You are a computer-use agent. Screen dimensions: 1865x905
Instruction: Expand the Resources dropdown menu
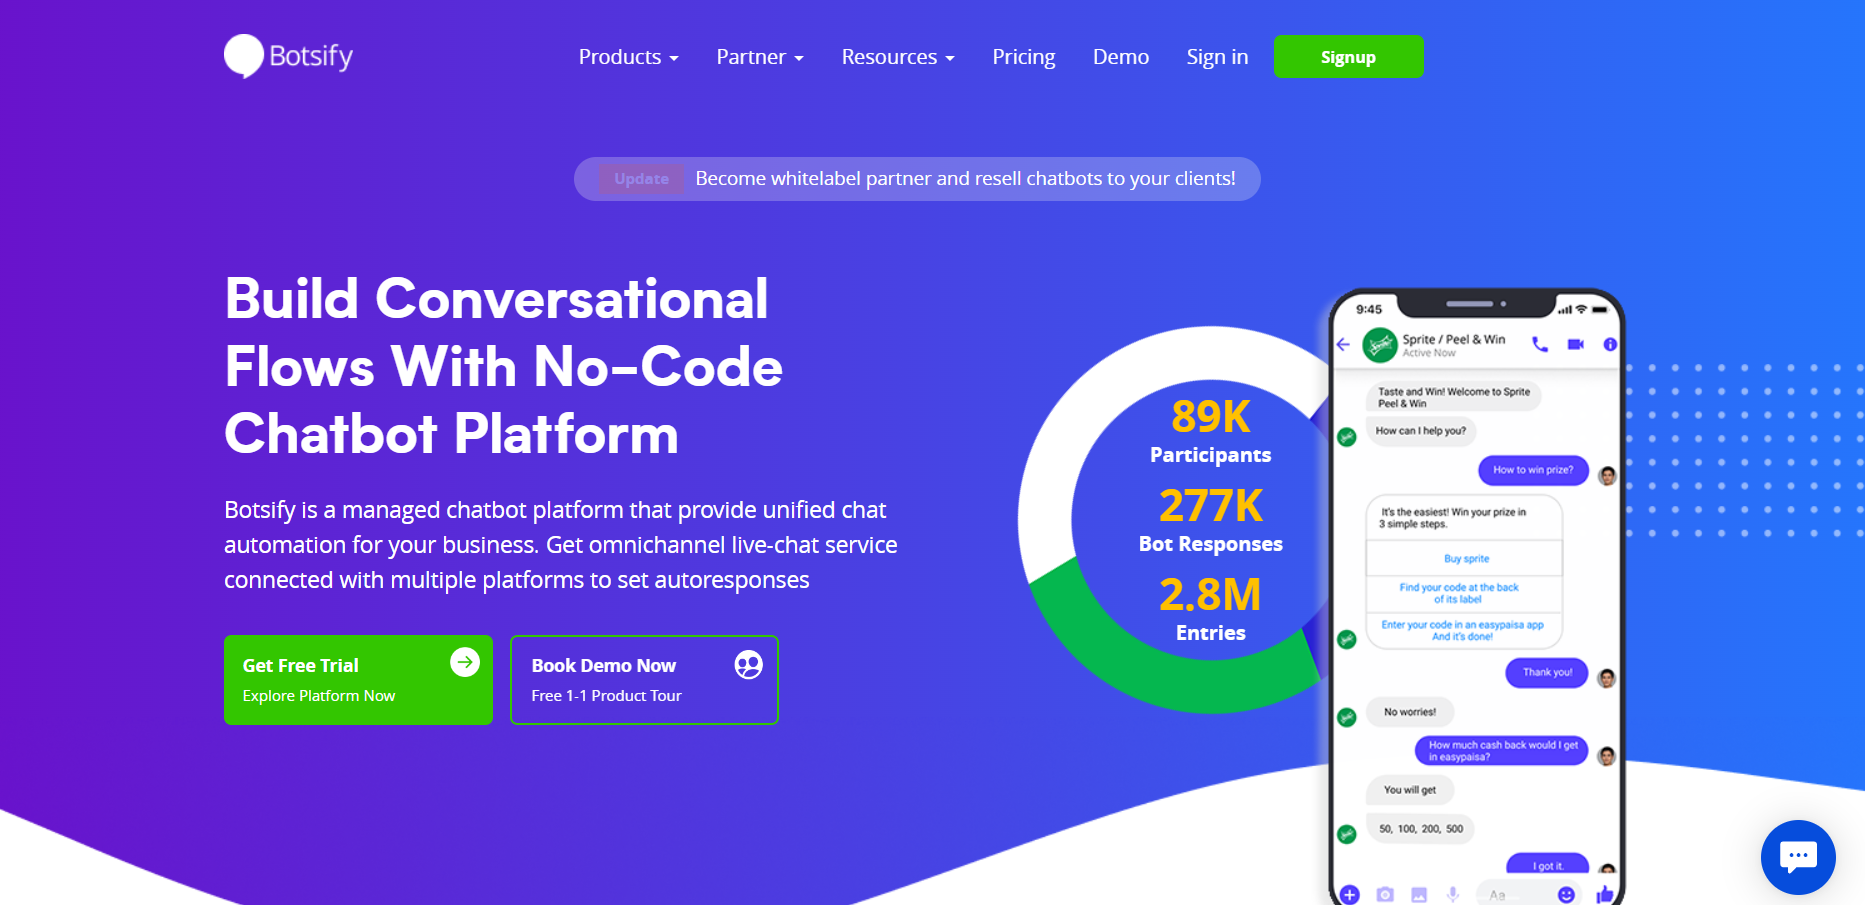pyautogui.click(x=898, y=57)
